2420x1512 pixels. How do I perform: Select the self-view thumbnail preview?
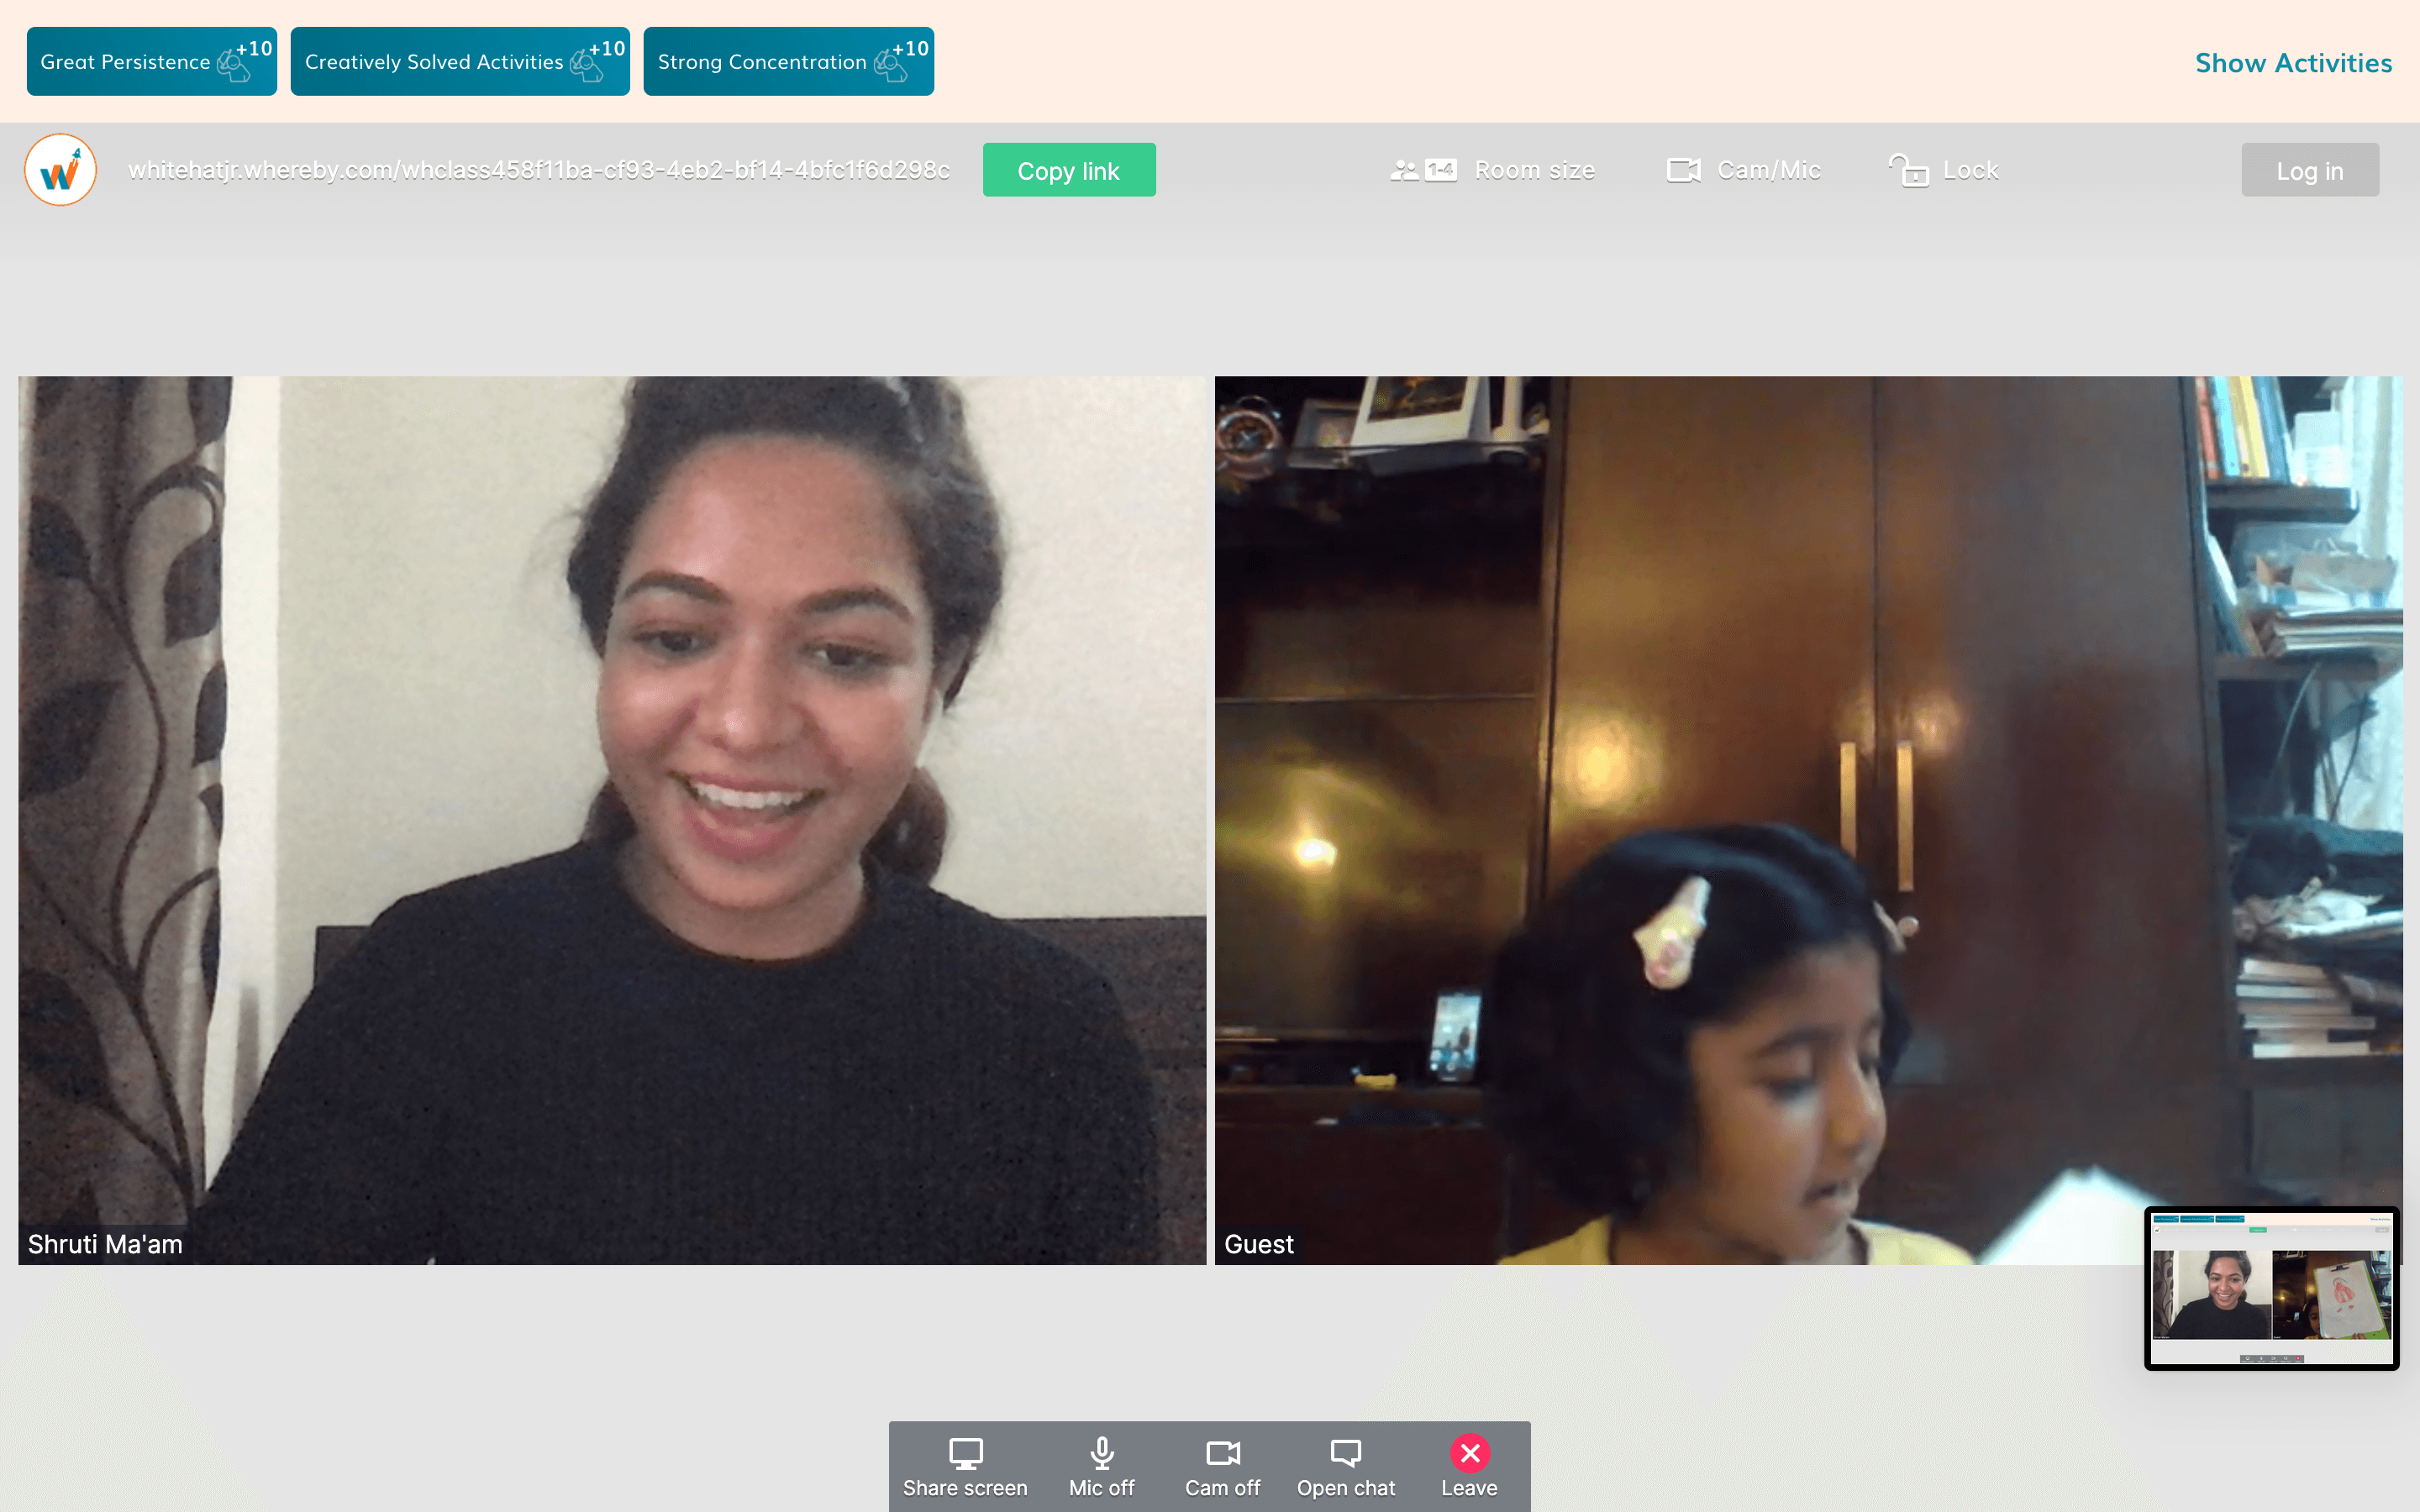pyautogui.click(x=2271, y=1288)
